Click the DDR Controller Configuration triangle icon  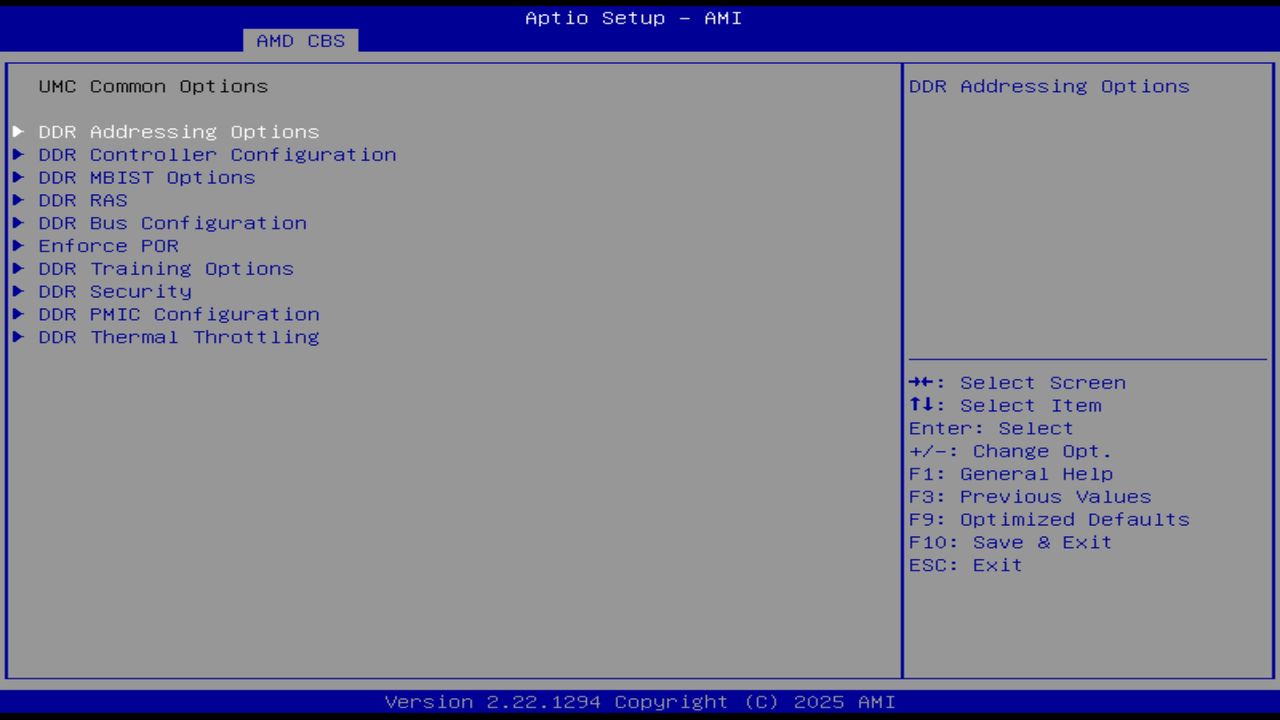19,154
